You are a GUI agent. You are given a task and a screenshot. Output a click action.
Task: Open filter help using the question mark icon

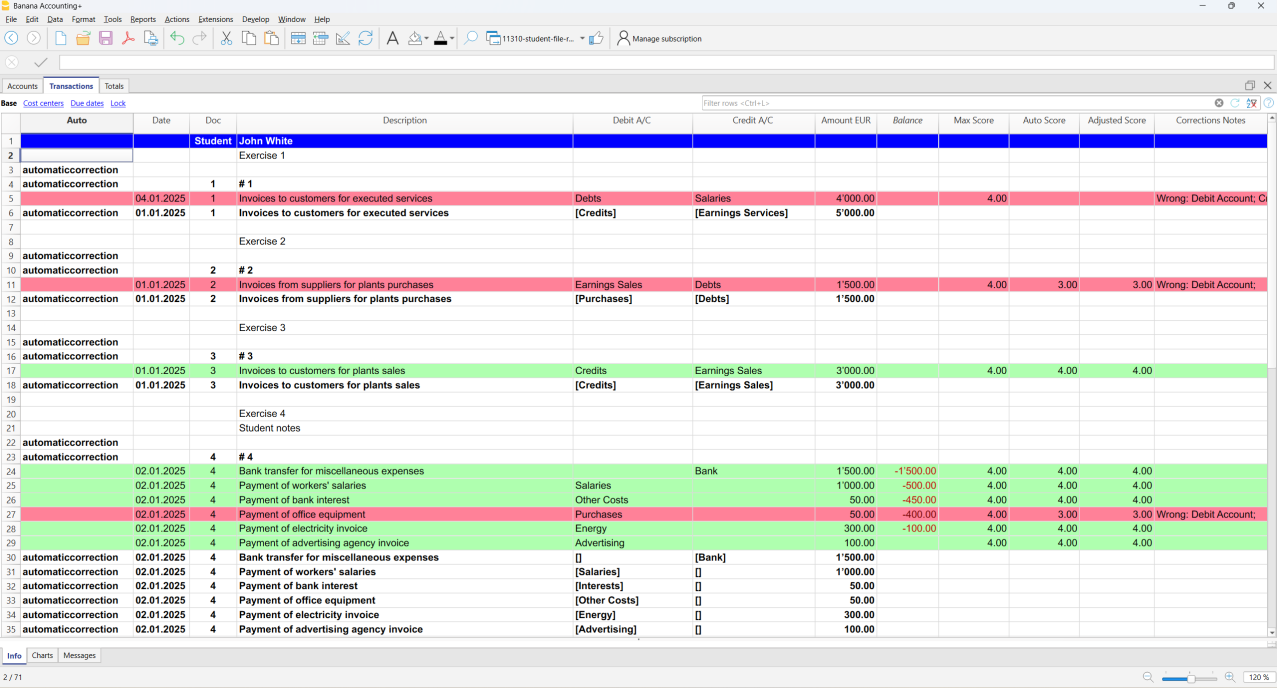1268,103
